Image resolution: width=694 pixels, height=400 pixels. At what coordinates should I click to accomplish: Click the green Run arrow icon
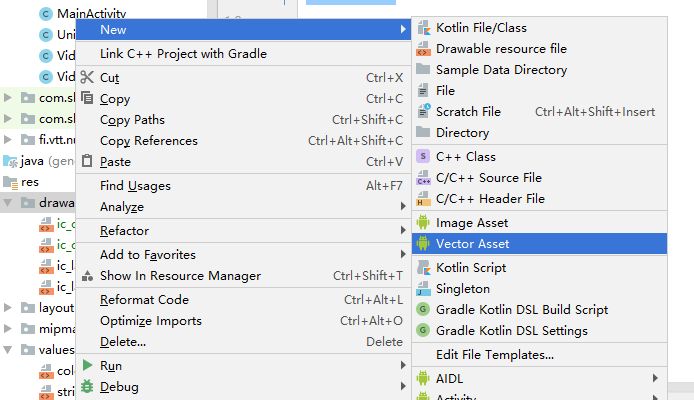(88, 365)
